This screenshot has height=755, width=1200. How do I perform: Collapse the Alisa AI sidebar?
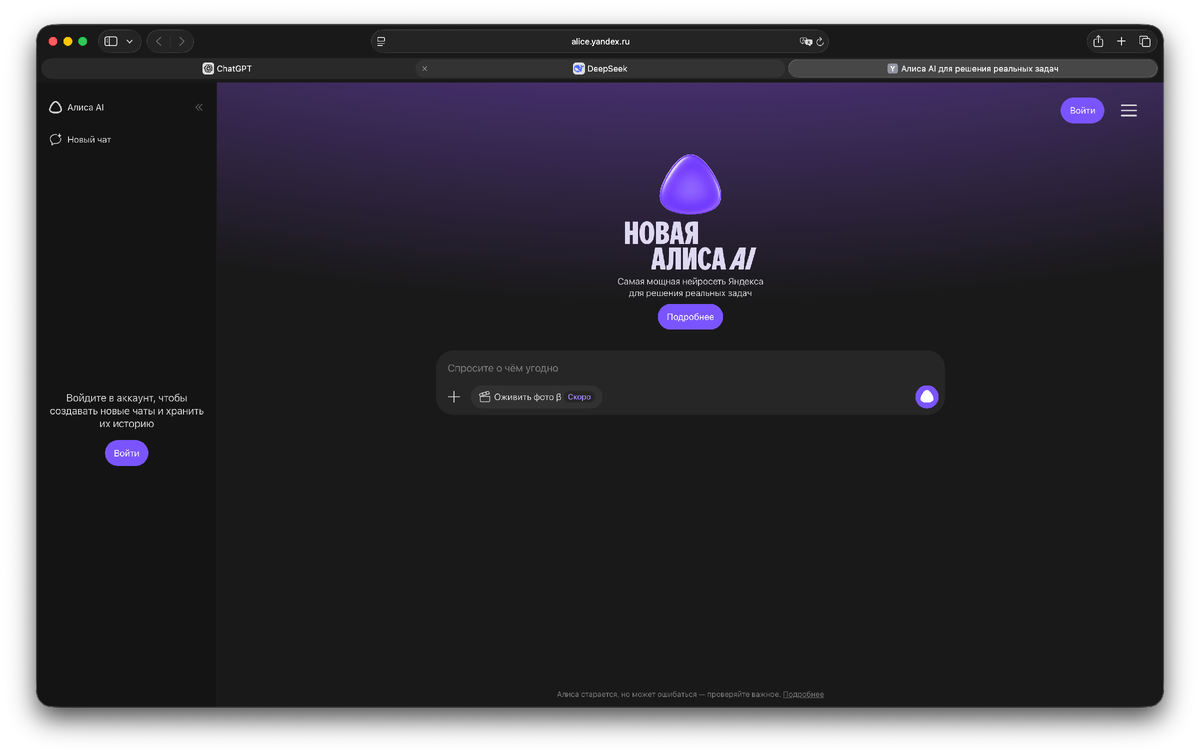pyautogui.click(x=198, y=107)
